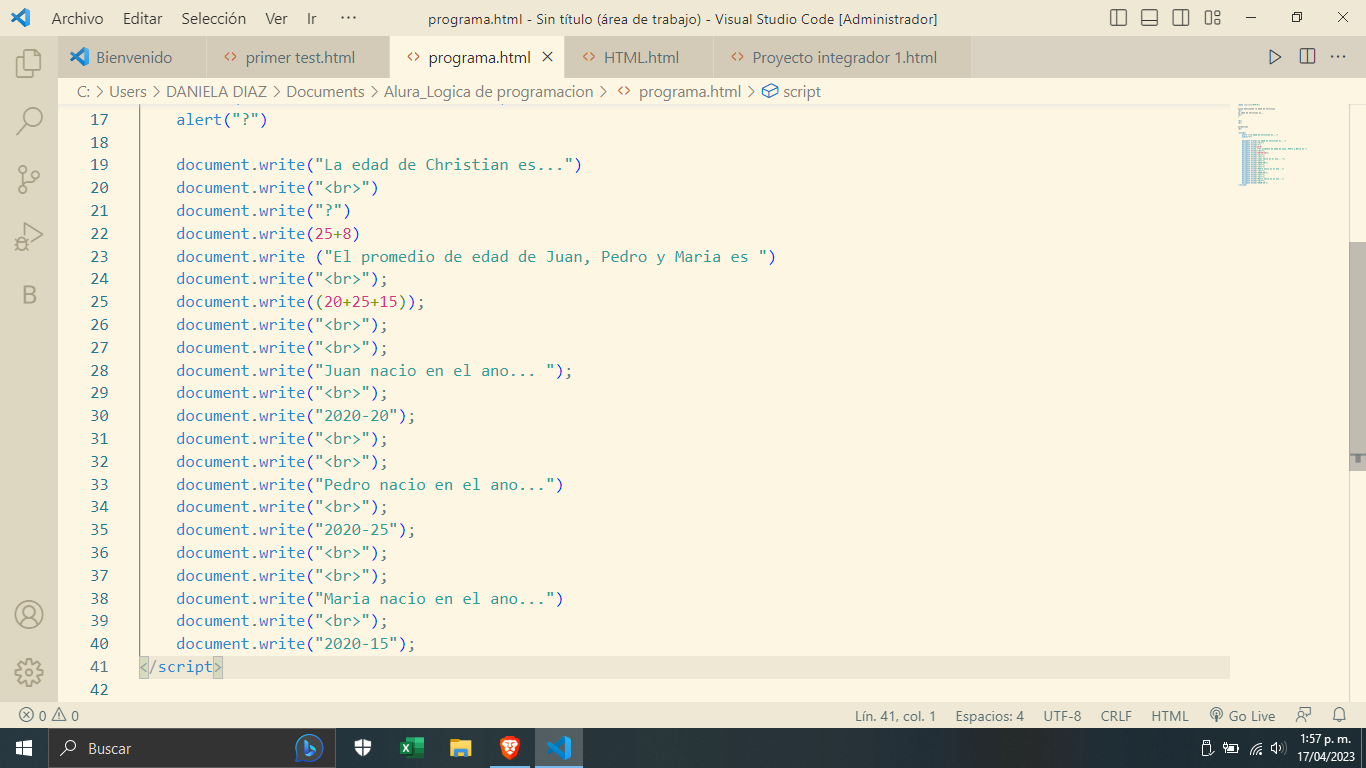Screen dimensions: 1366x768
Task: Open the B extension view in activity bar
Action: pos(29,295)
